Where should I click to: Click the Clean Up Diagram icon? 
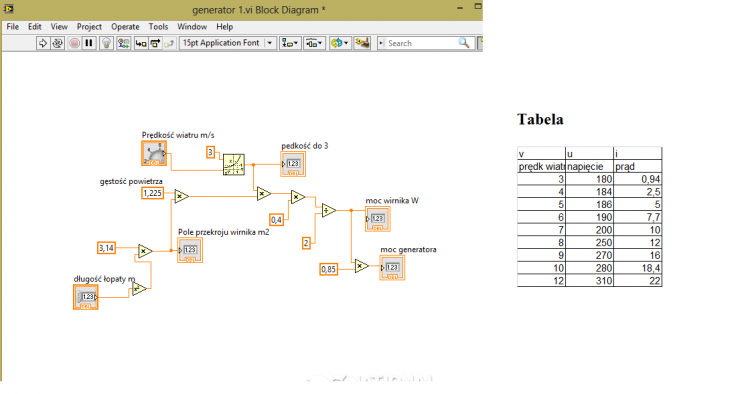pos(362,43)
